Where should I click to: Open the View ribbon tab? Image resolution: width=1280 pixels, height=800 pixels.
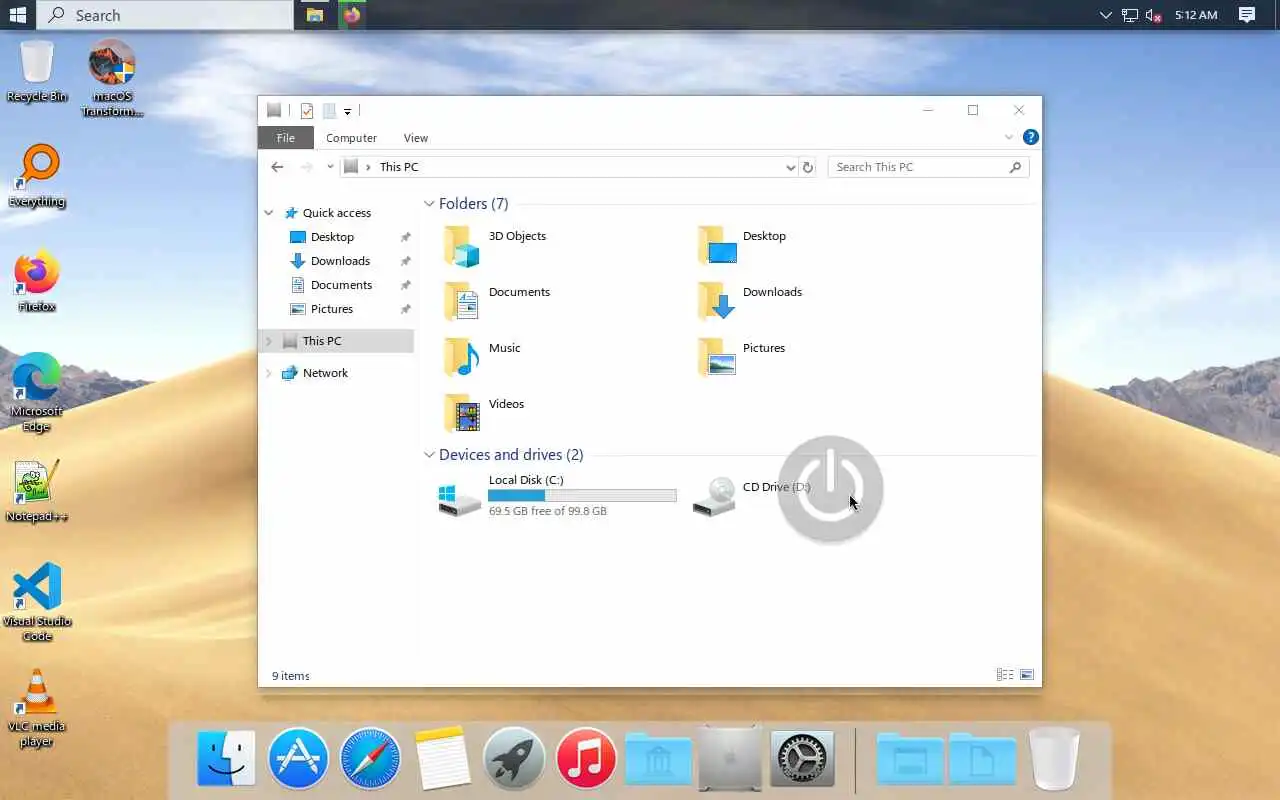(x=416, y=138)
